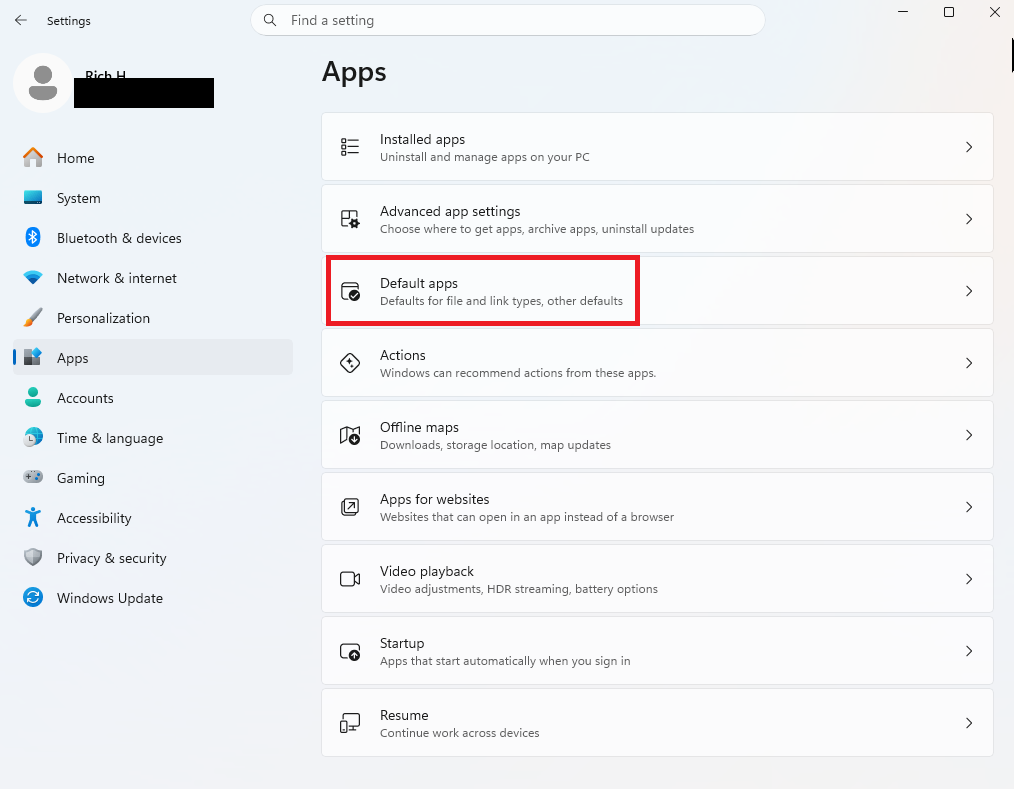Focus the Find a setting search box
This screenshot has width=1014, height=789.
508,20
